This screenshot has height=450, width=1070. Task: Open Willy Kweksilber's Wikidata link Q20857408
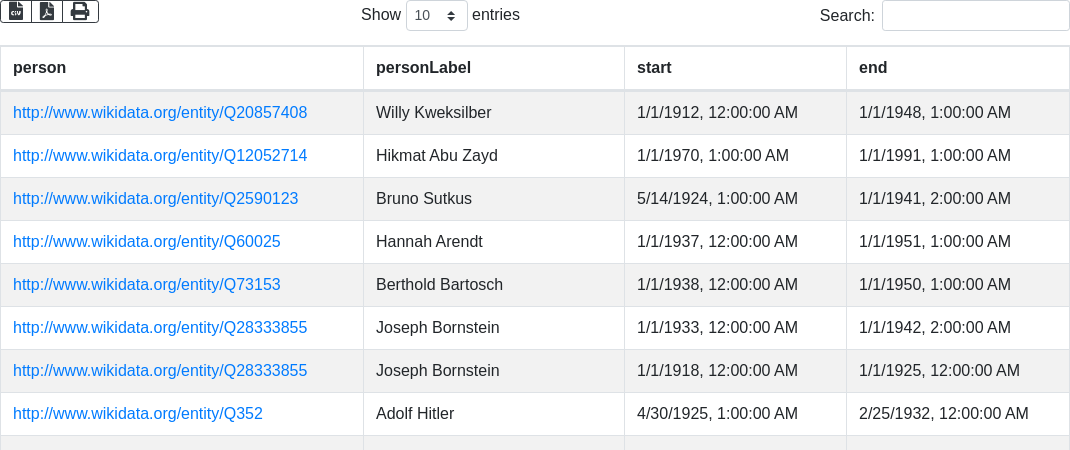pyautogui.click(x=160, y=112)
